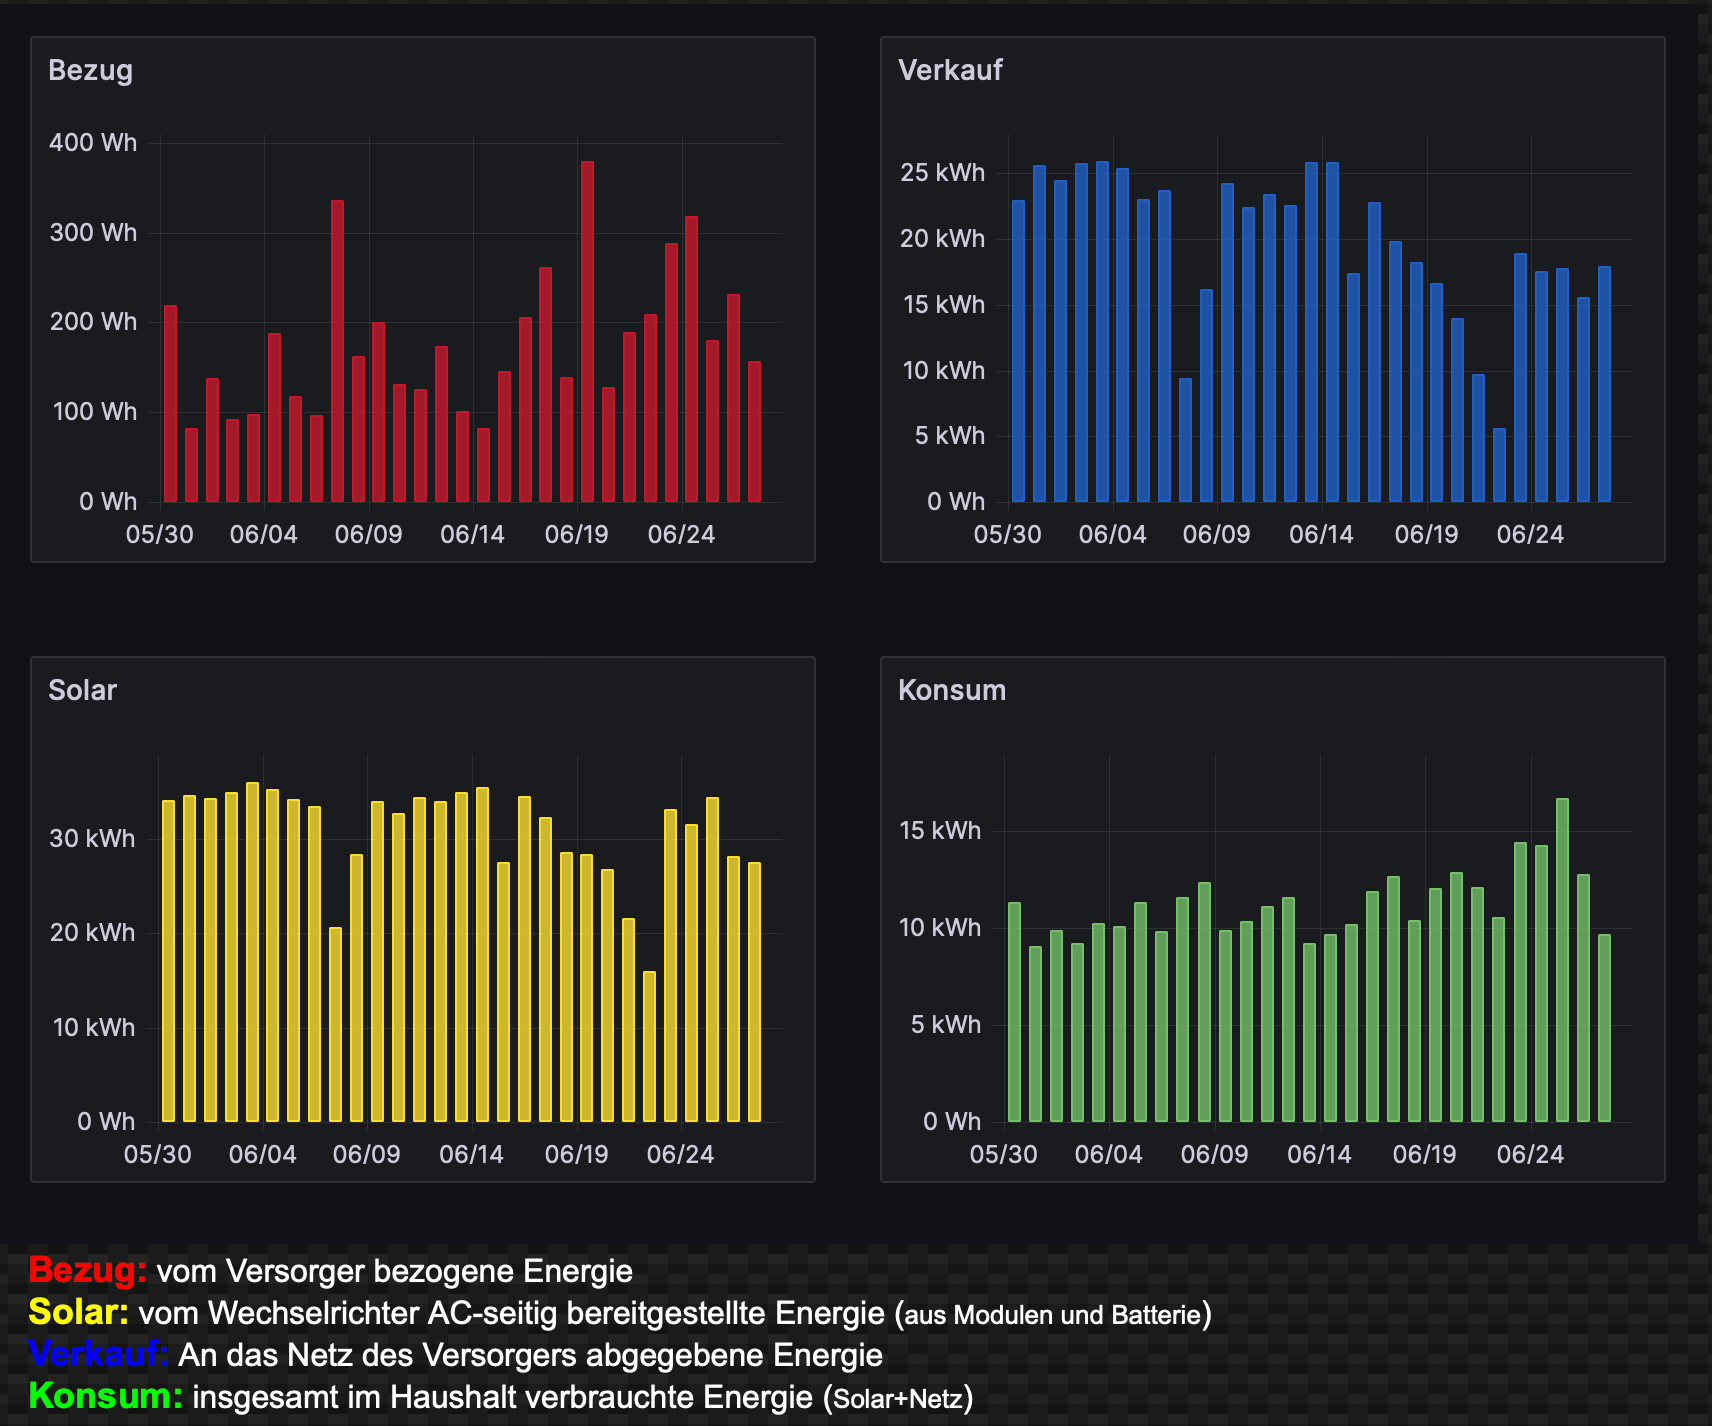Click the tallest red bar in Bezug chart
Image resolution: width=1712 pixels, height=1426 pixels.
[587, 330]
